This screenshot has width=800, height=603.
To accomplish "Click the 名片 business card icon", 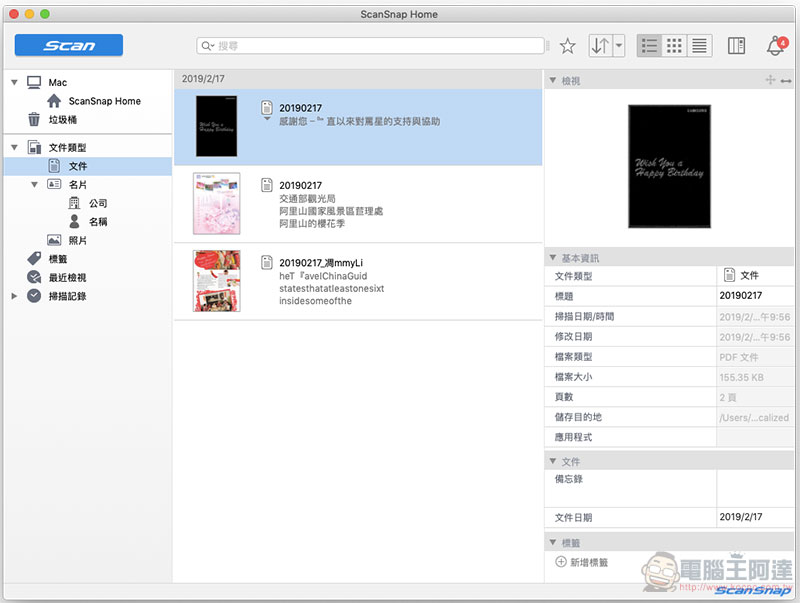I will pyautogui.click(x=54, y=184).
